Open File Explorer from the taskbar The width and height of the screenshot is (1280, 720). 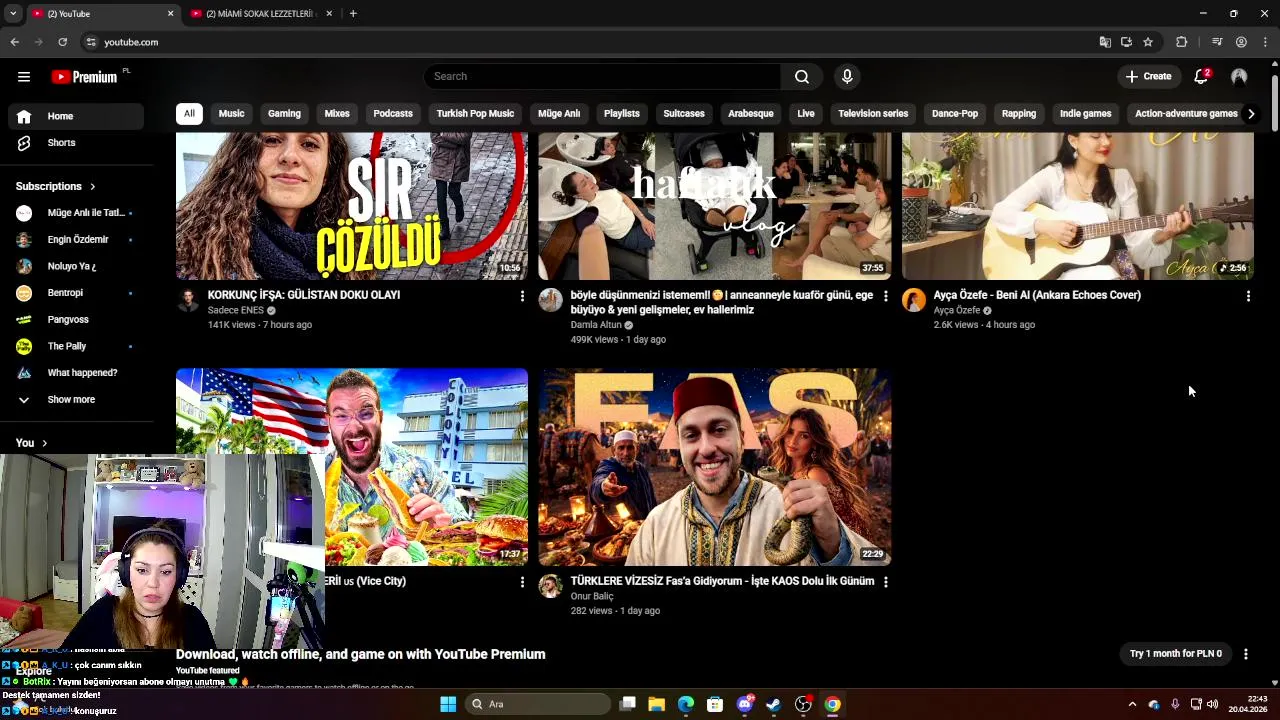coord(657,704)
